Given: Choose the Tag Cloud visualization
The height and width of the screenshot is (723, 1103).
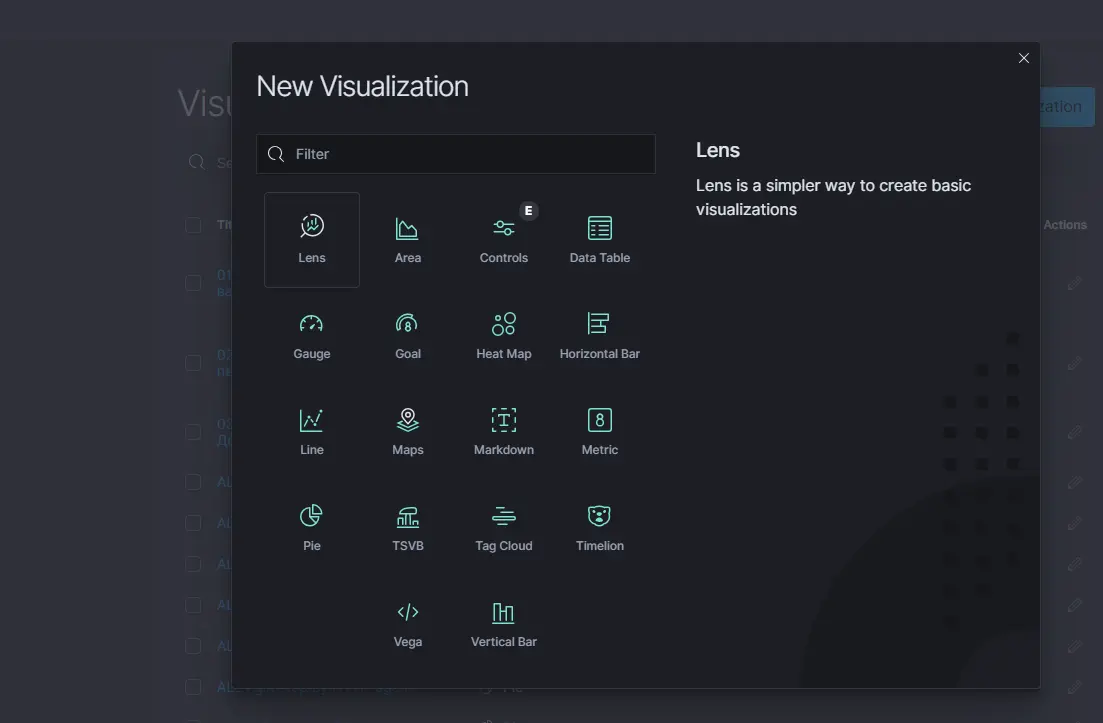Looking at the screenshot, I should [x=504, y=527].
